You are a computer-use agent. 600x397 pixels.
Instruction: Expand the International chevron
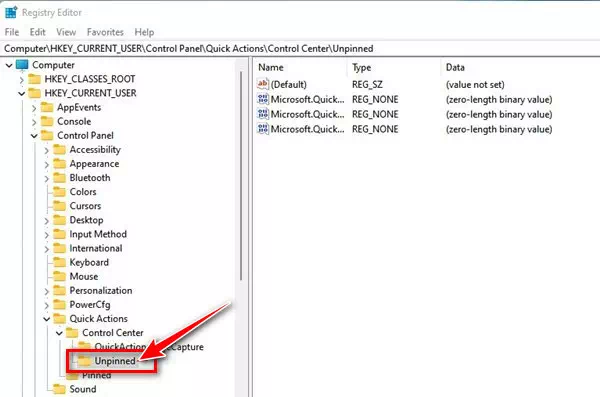click(46, 249)
